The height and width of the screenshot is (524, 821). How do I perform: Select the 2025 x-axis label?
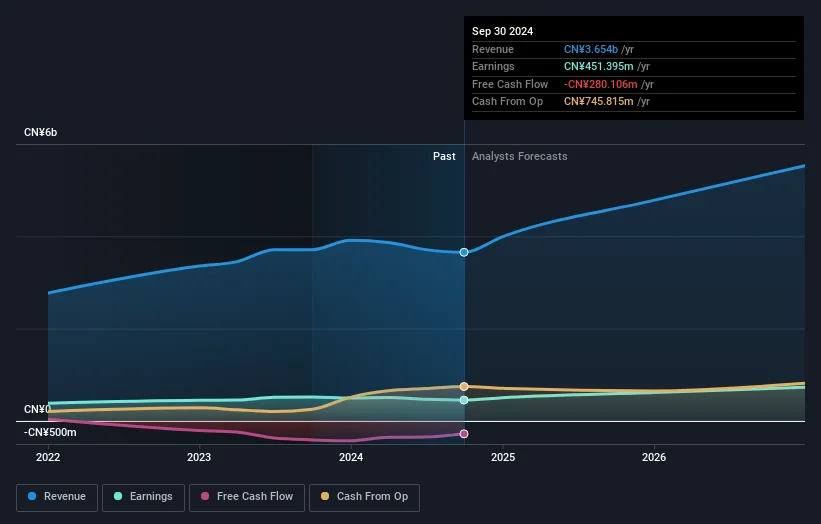[503, 457]
